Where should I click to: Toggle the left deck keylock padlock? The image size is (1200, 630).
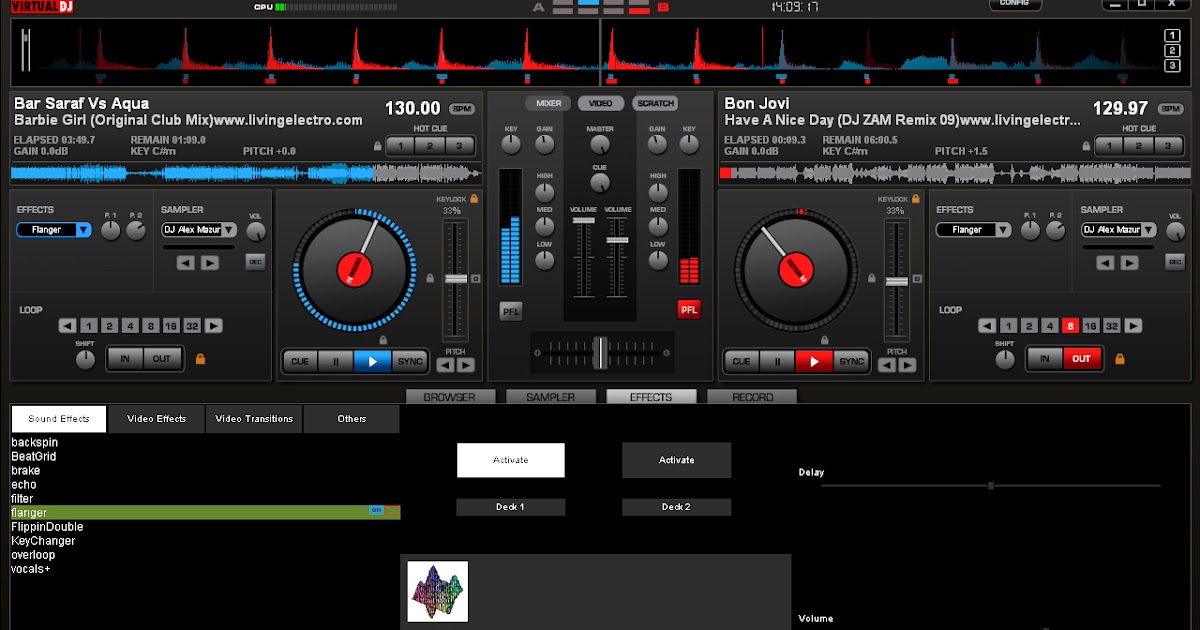click(x=474, y=199)
